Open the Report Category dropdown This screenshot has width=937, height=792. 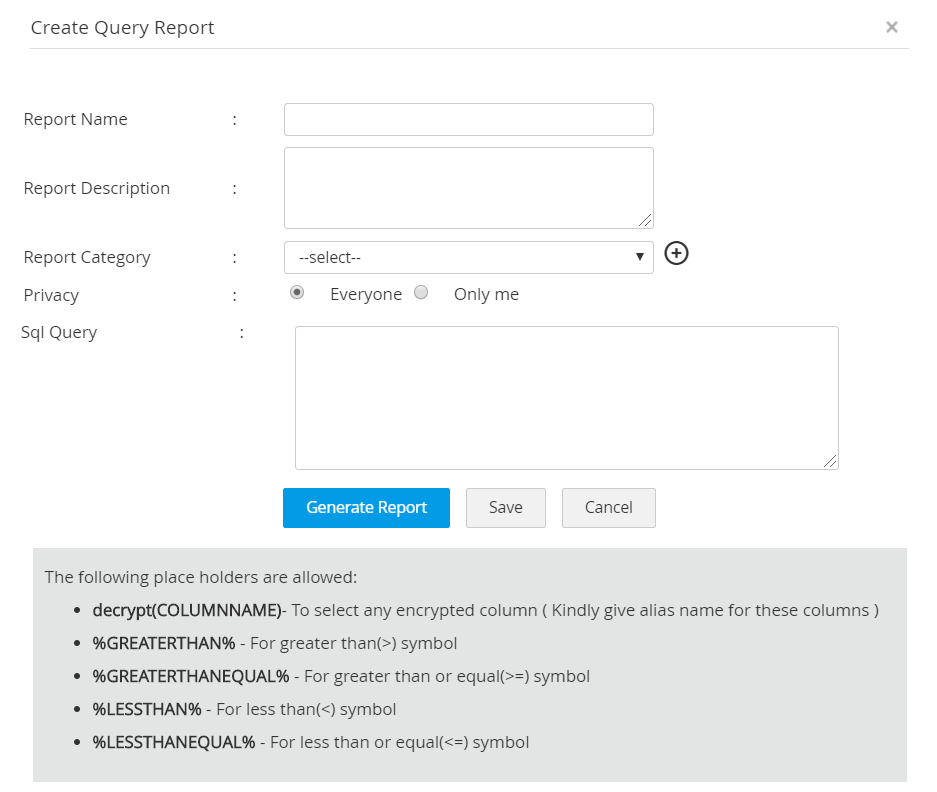pyautogui.click(x=468, y=257)
